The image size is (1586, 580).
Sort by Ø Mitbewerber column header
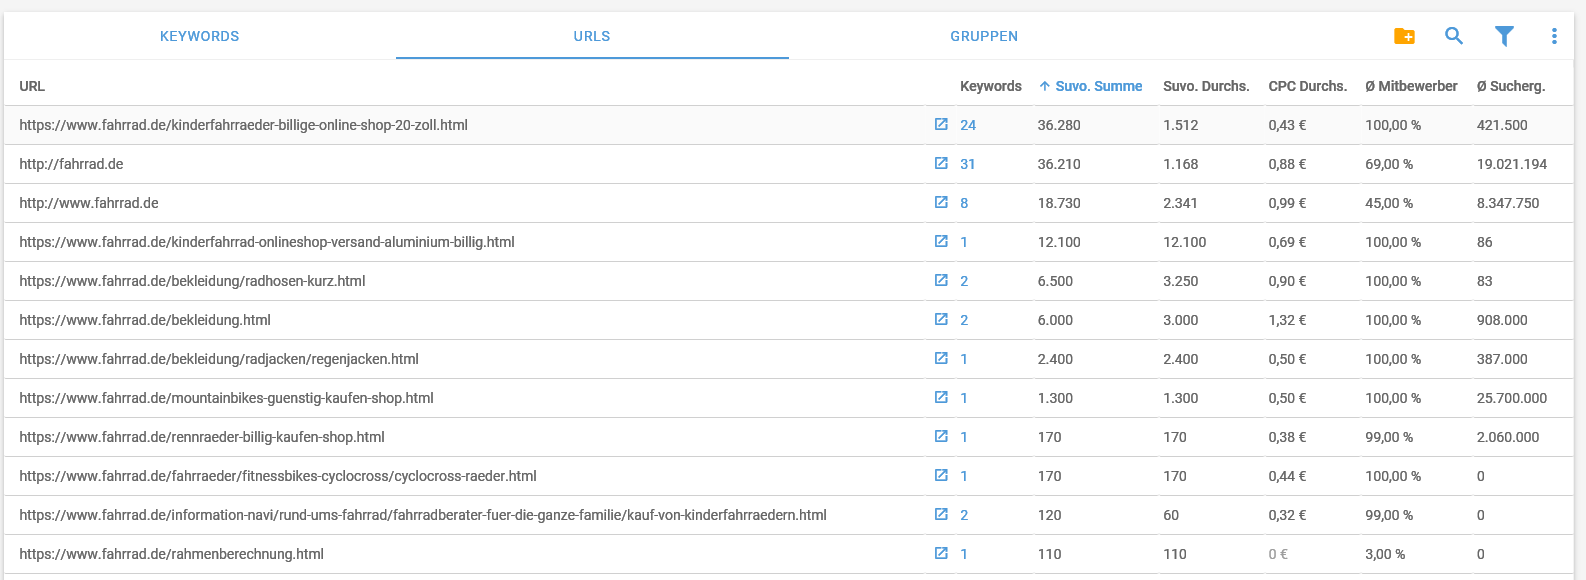(x=1411, y=86)
